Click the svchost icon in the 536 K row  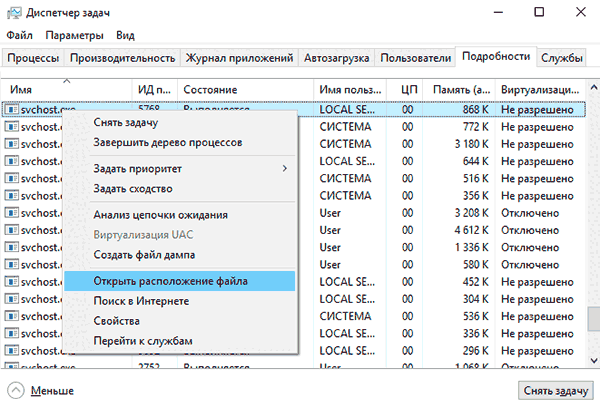(x=12, y=316)
